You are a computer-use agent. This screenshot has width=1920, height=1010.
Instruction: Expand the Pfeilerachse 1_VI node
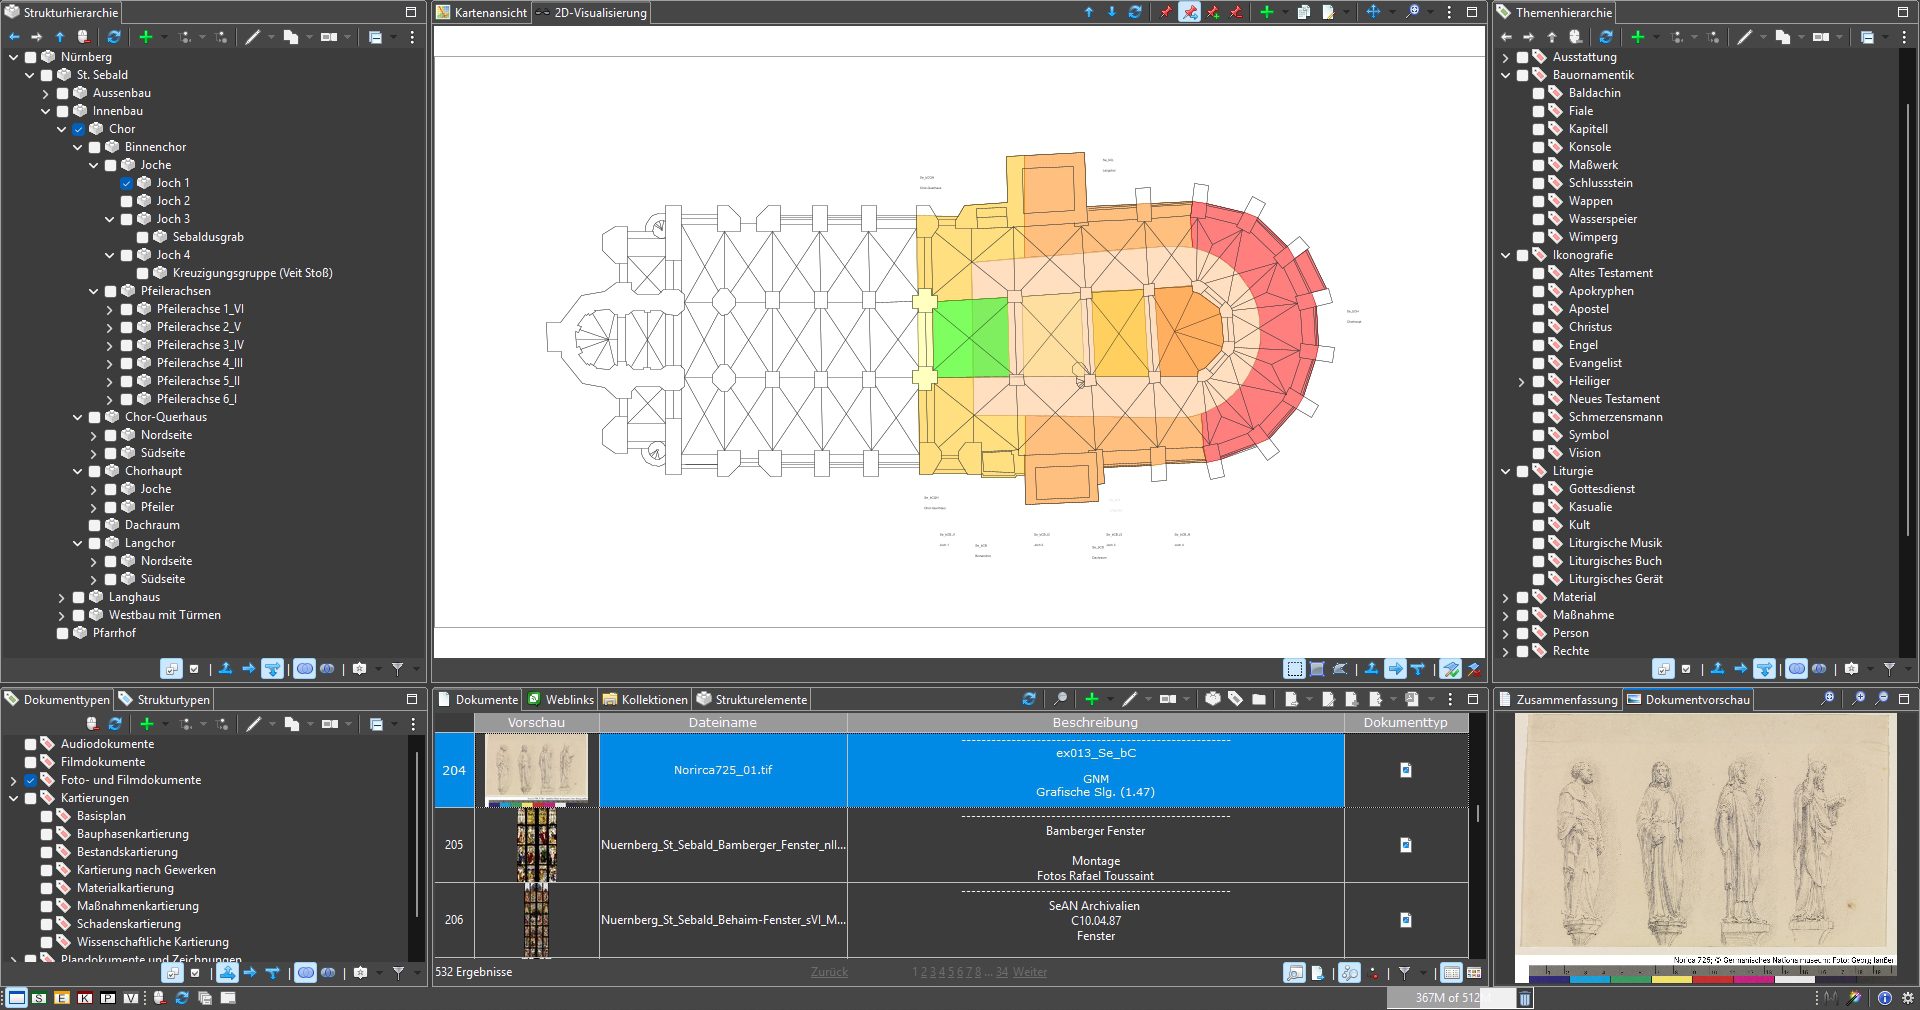(109, 309)
